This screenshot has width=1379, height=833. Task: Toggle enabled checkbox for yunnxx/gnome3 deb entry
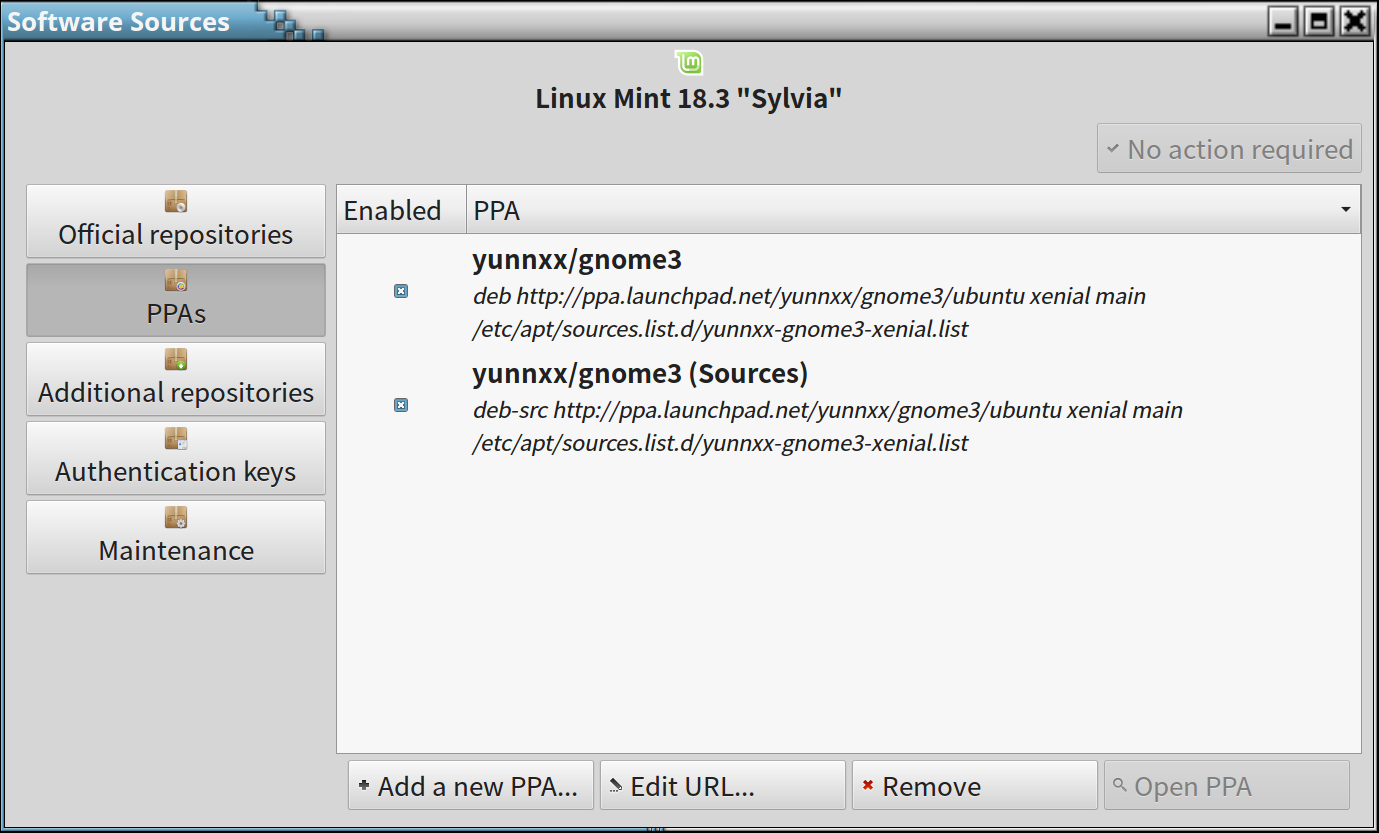tap(401, 291)
